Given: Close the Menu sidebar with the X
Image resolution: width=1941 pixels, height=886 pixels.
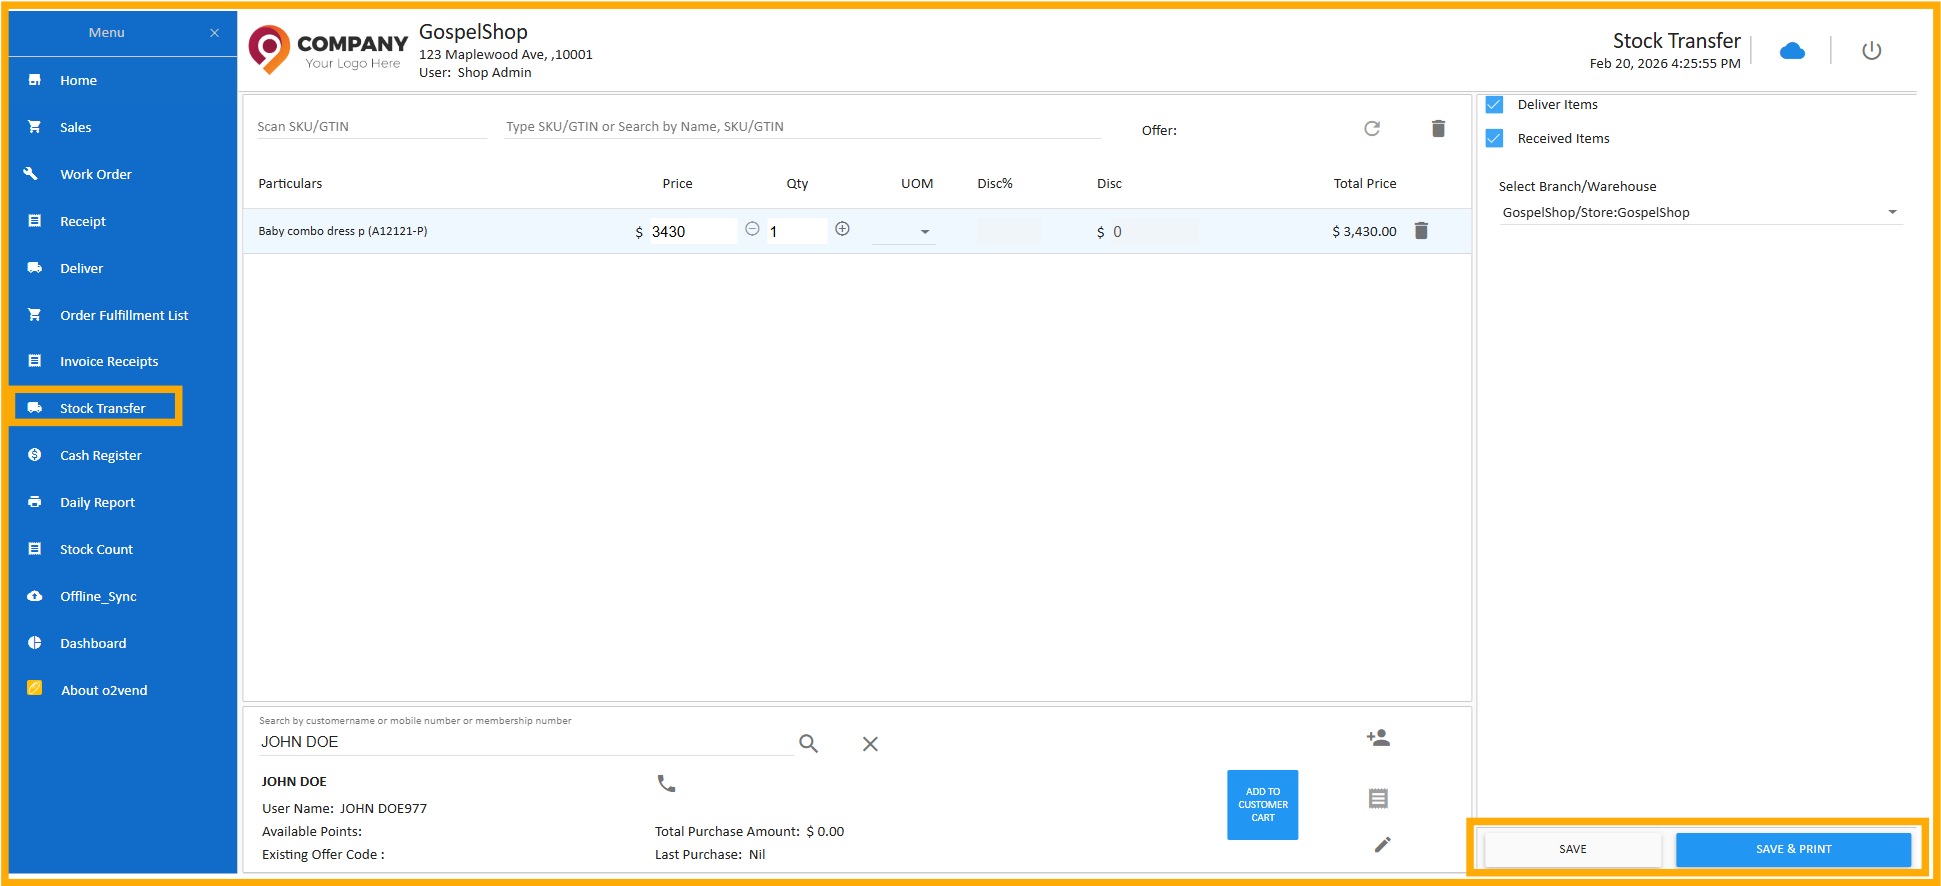Looking at the screenshot, I should pos(214,33).
